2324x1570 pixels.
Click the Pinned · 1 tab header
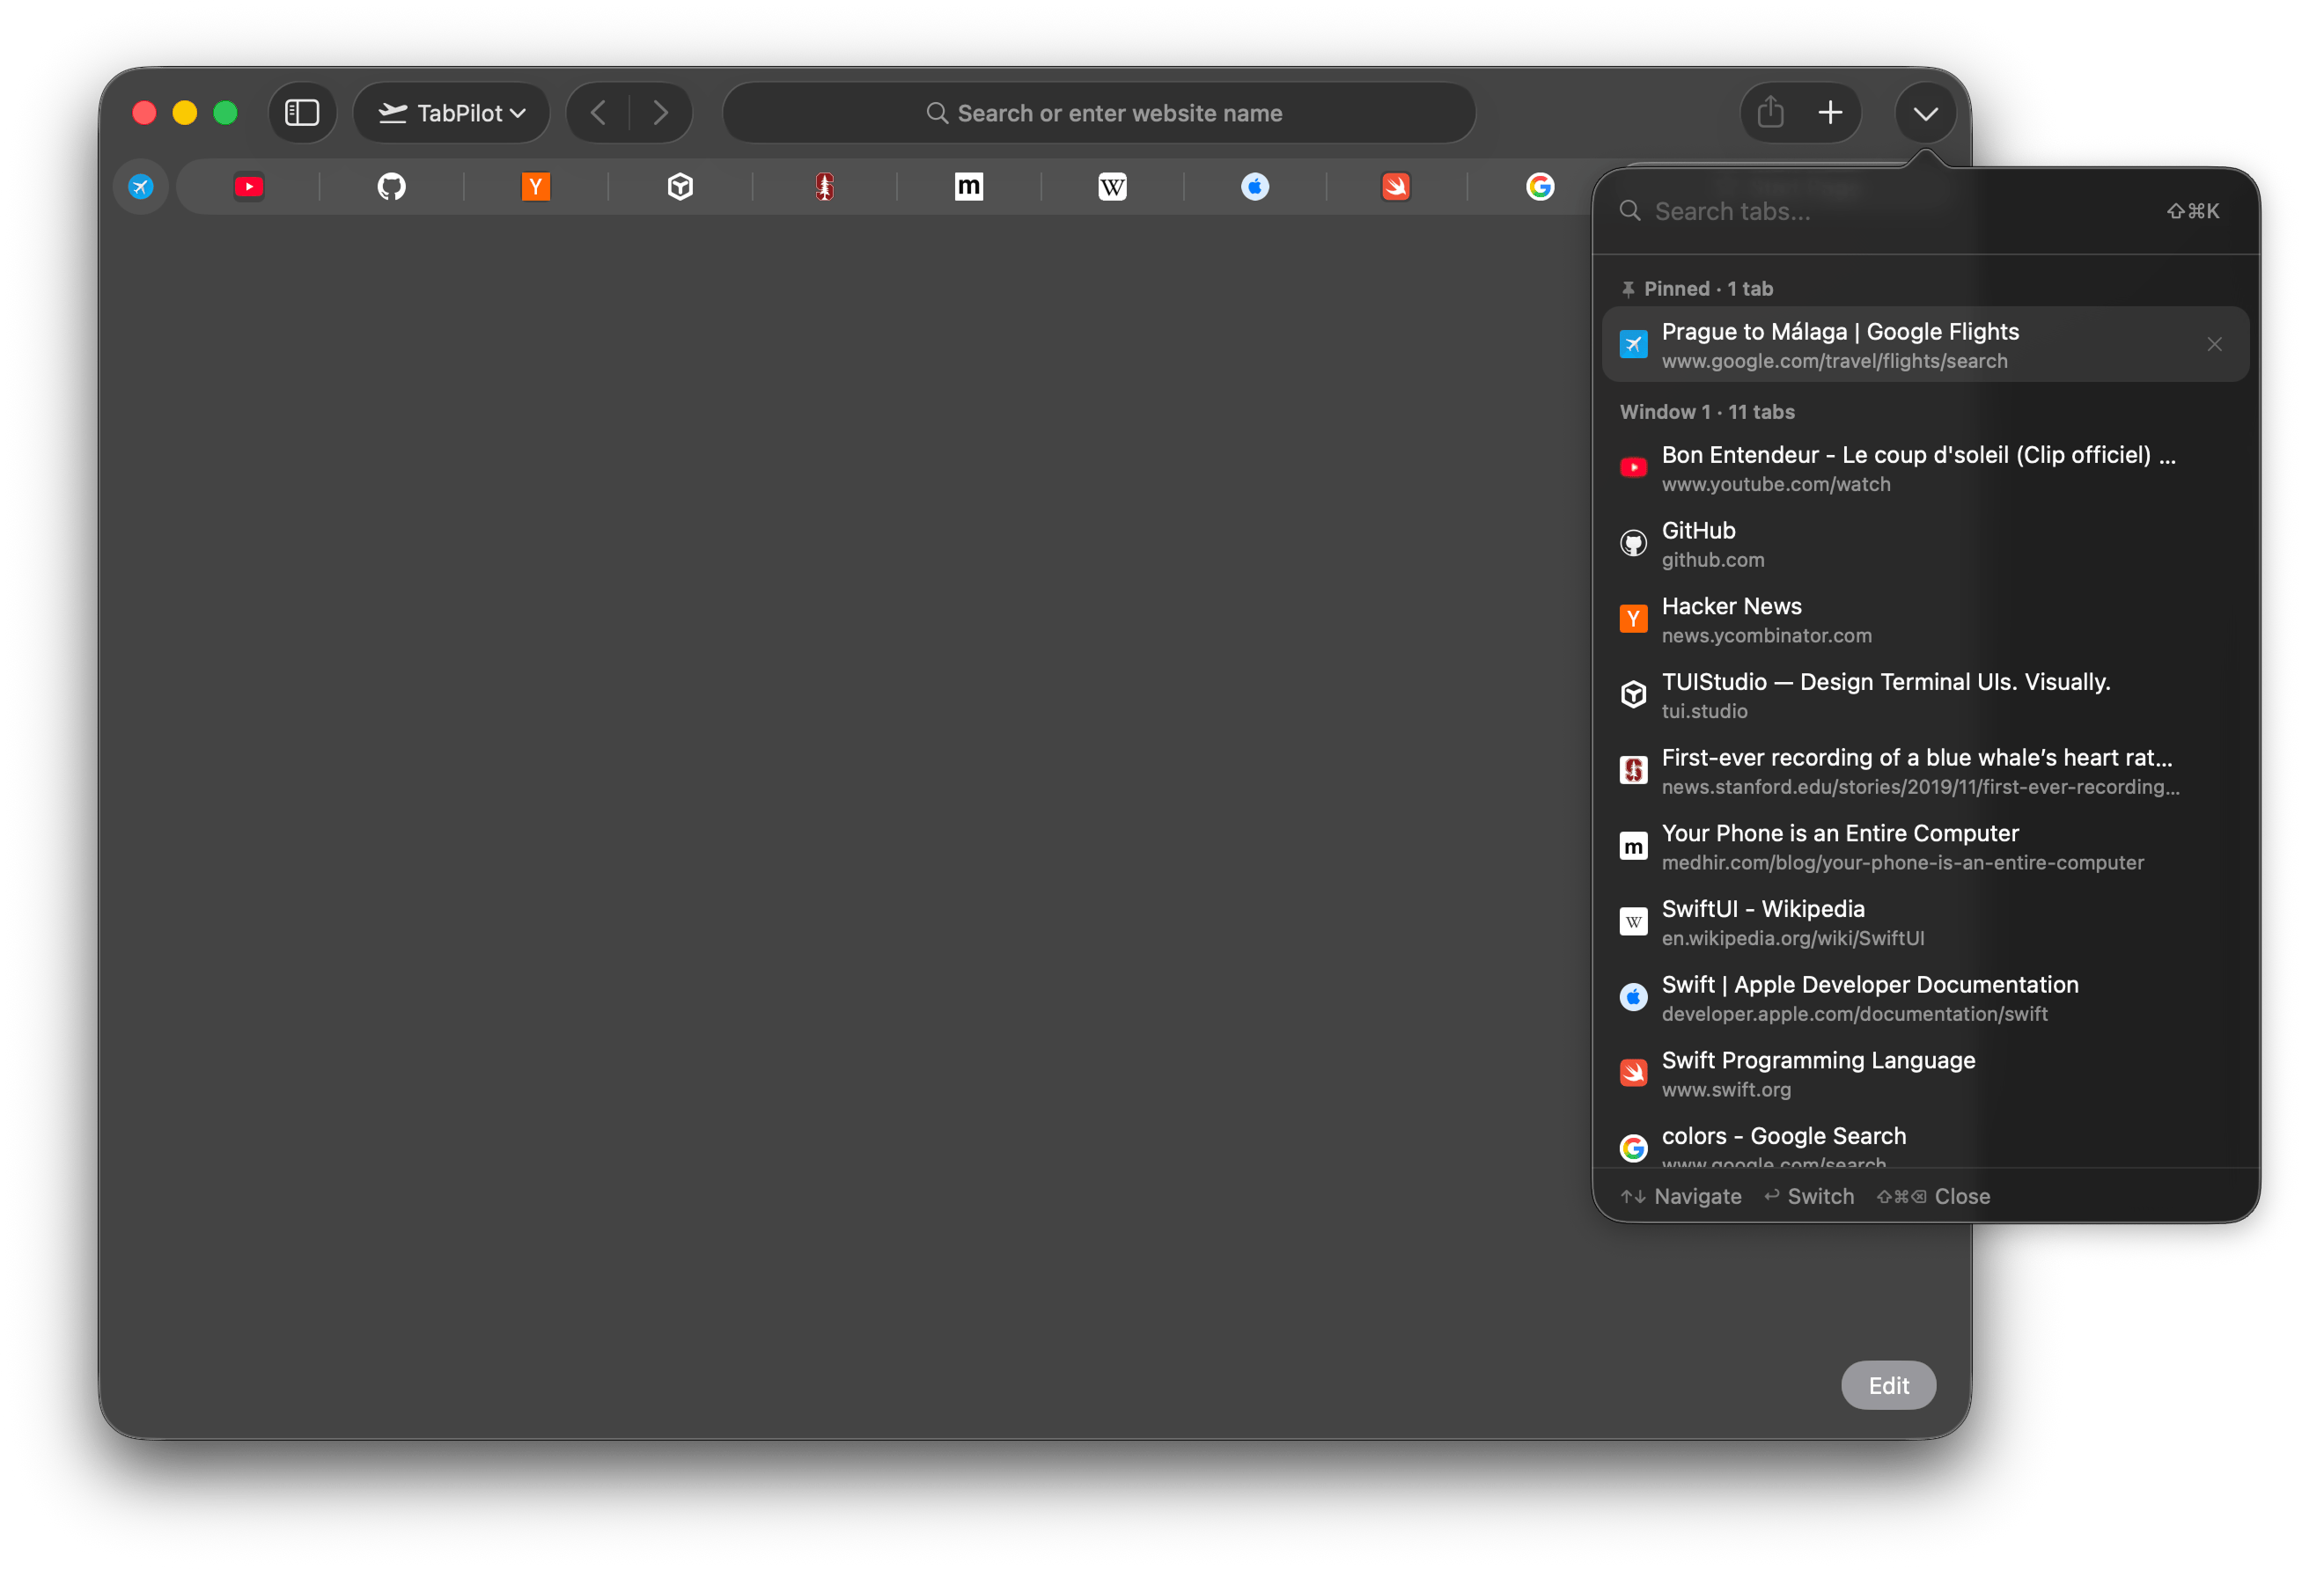coord(1697,289)
